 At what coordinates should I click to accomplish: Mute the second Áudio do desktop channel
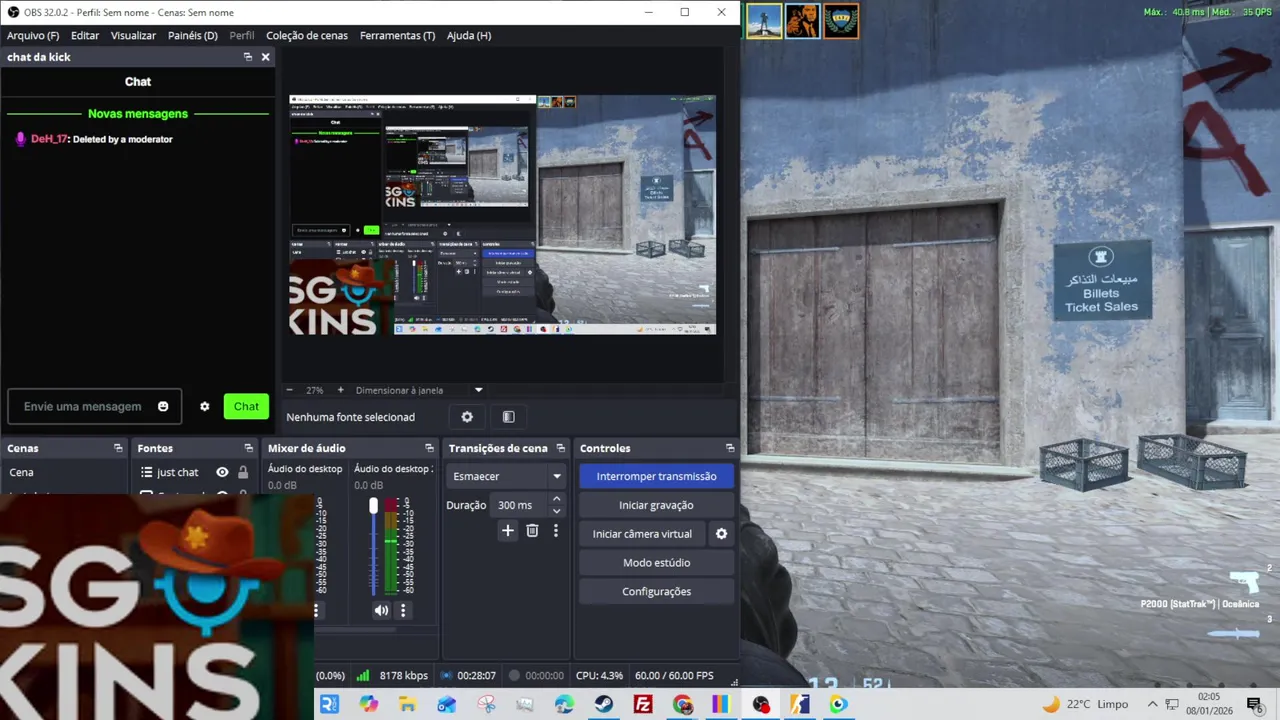click(381, 610)
